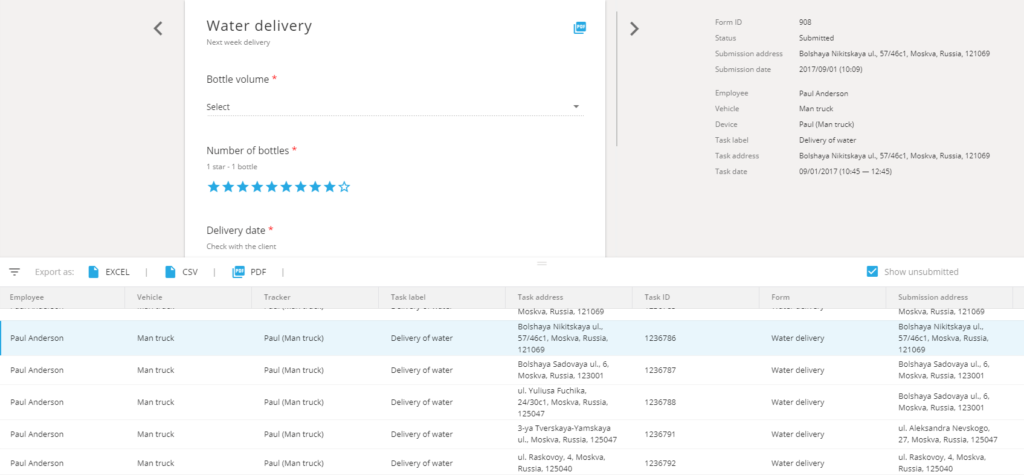The height and width of the screenshot is (475, 1024).
Task: Select the row with Task ID 1236787
Action: click(512, 370)
